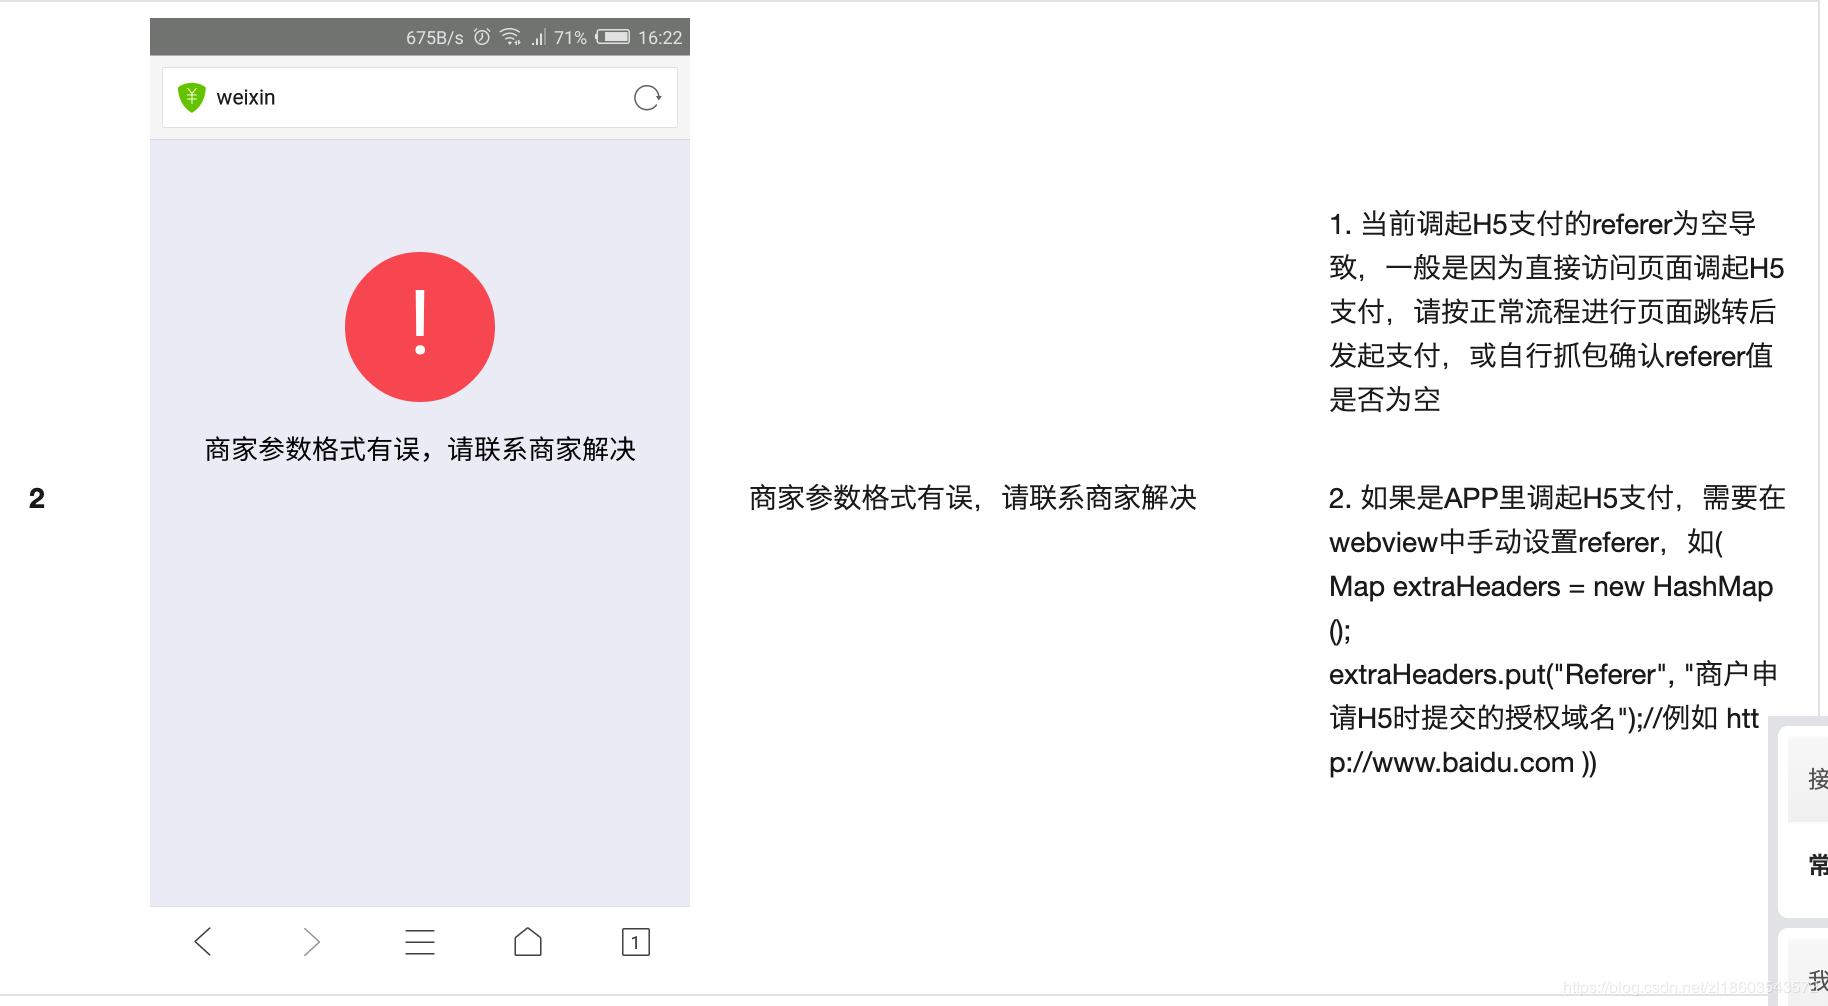This screenshot has width=1828, height=1006.
Task: Click the Wi-Fi icon in status bar
Action: (x=510, y=37)
